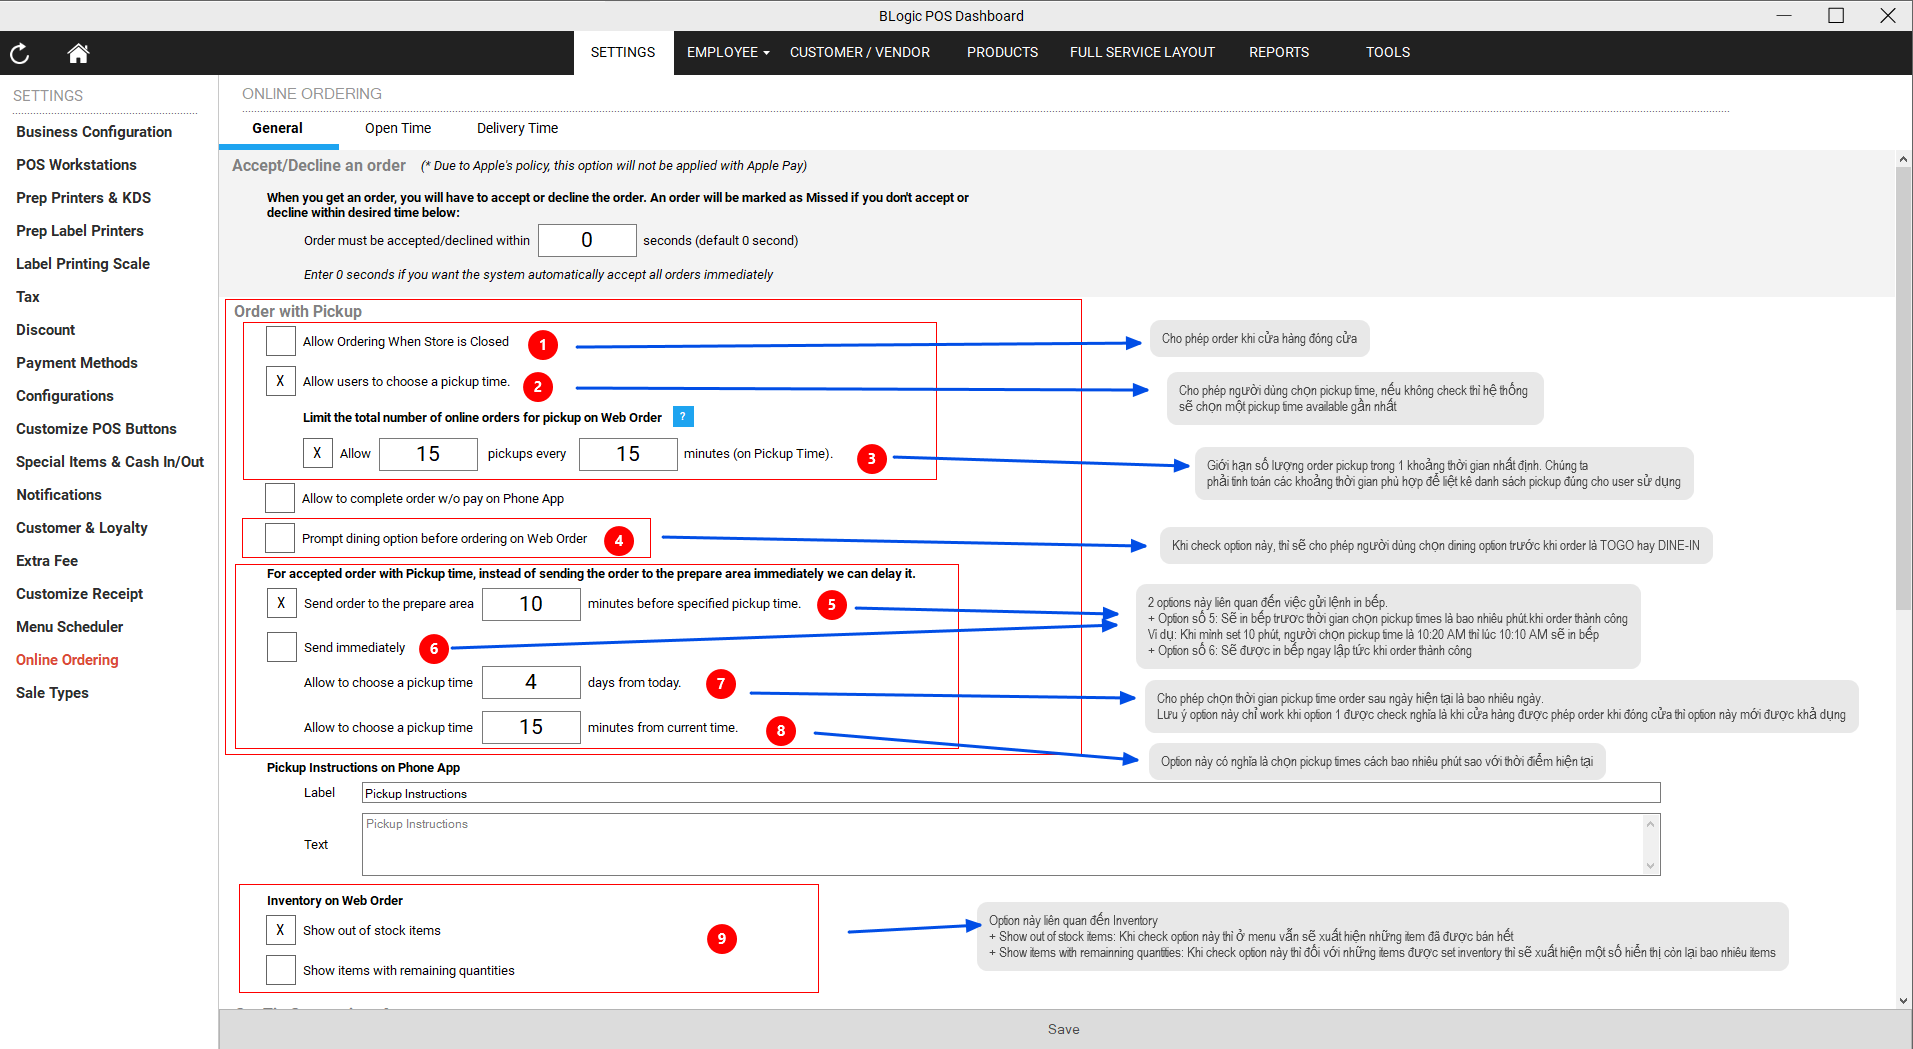
Task: Toggle Show items with remaining quantities
Action: [280, 970]
